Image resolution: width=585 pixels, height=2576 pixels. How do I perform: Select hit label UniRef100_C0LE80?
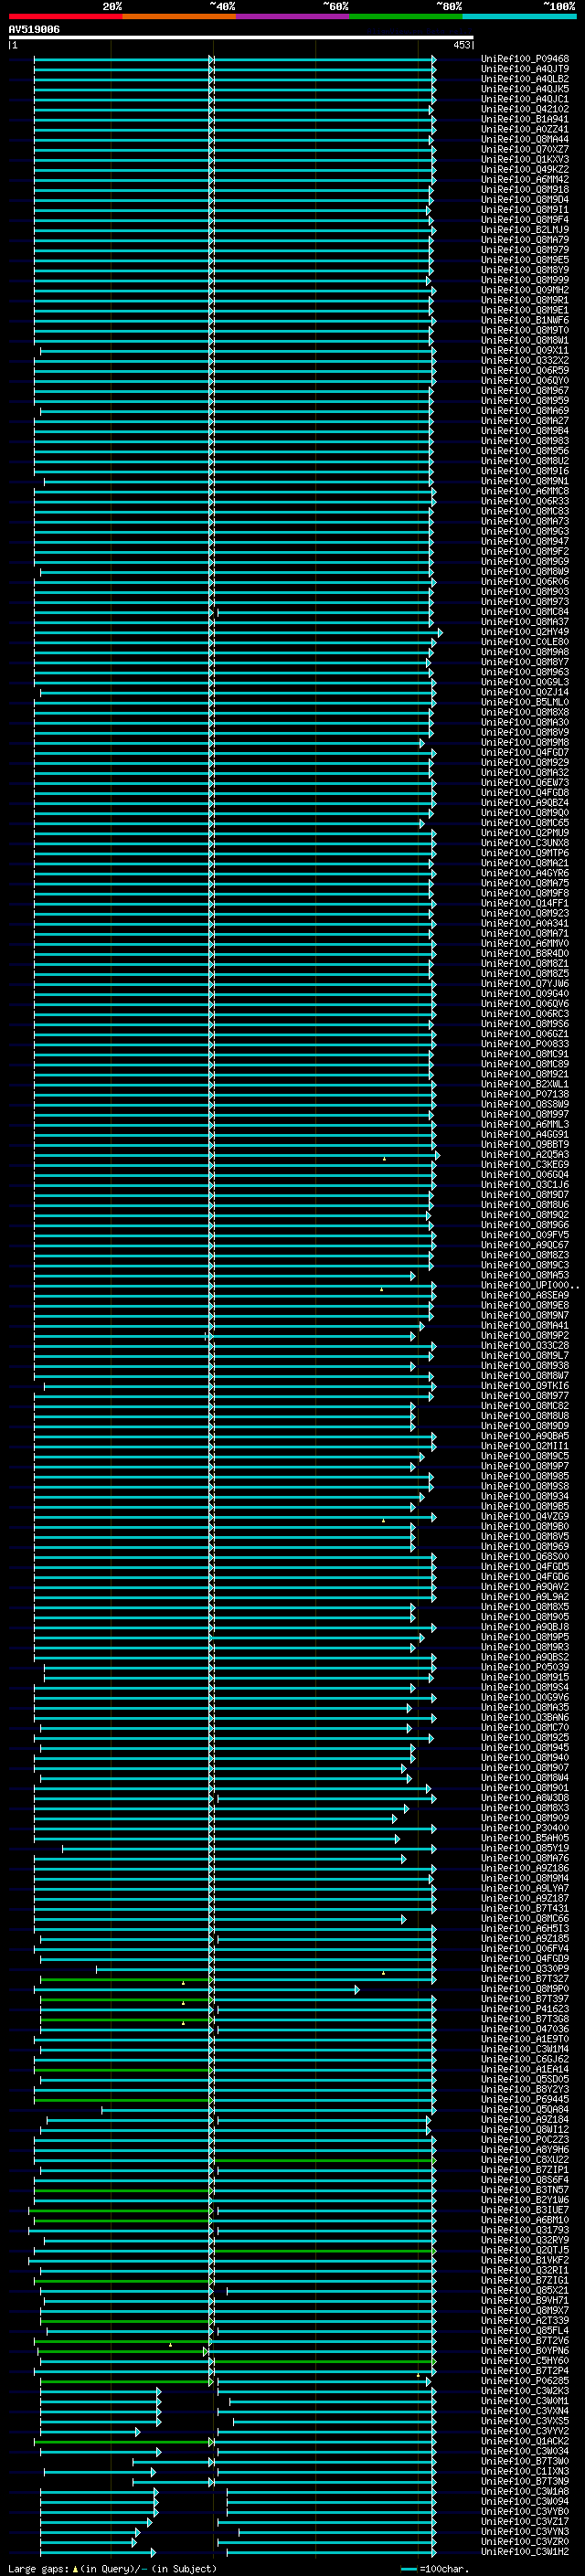[525, 642]
